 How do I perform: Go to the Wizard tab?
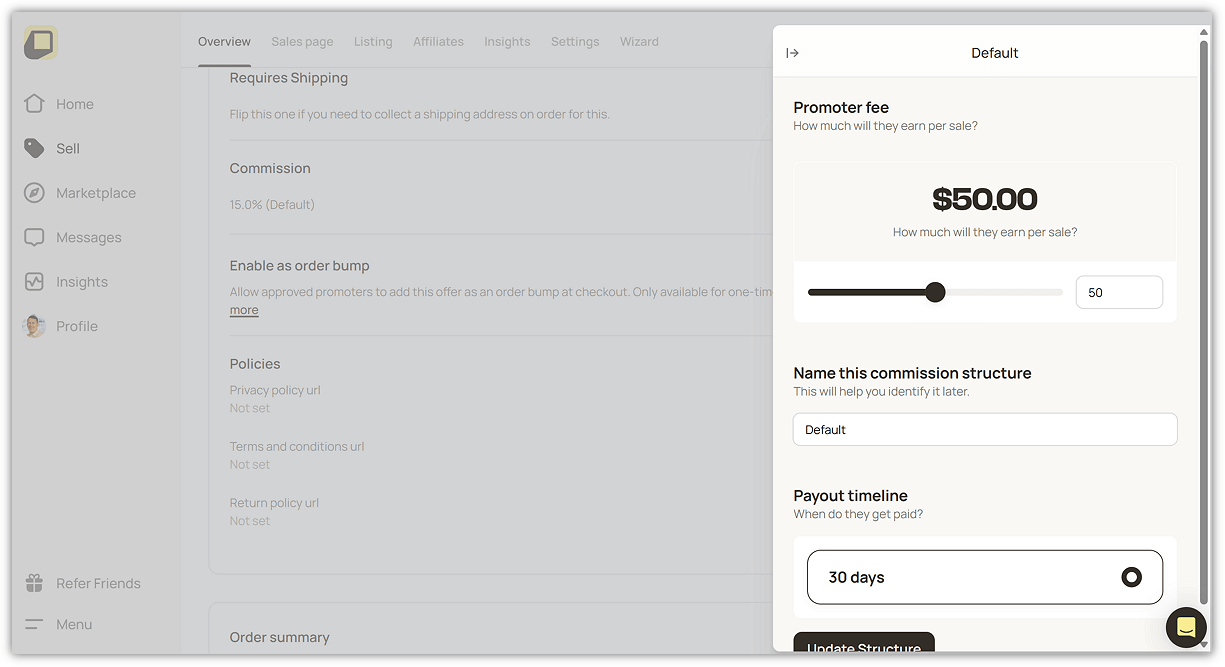(x=639, y=41)
